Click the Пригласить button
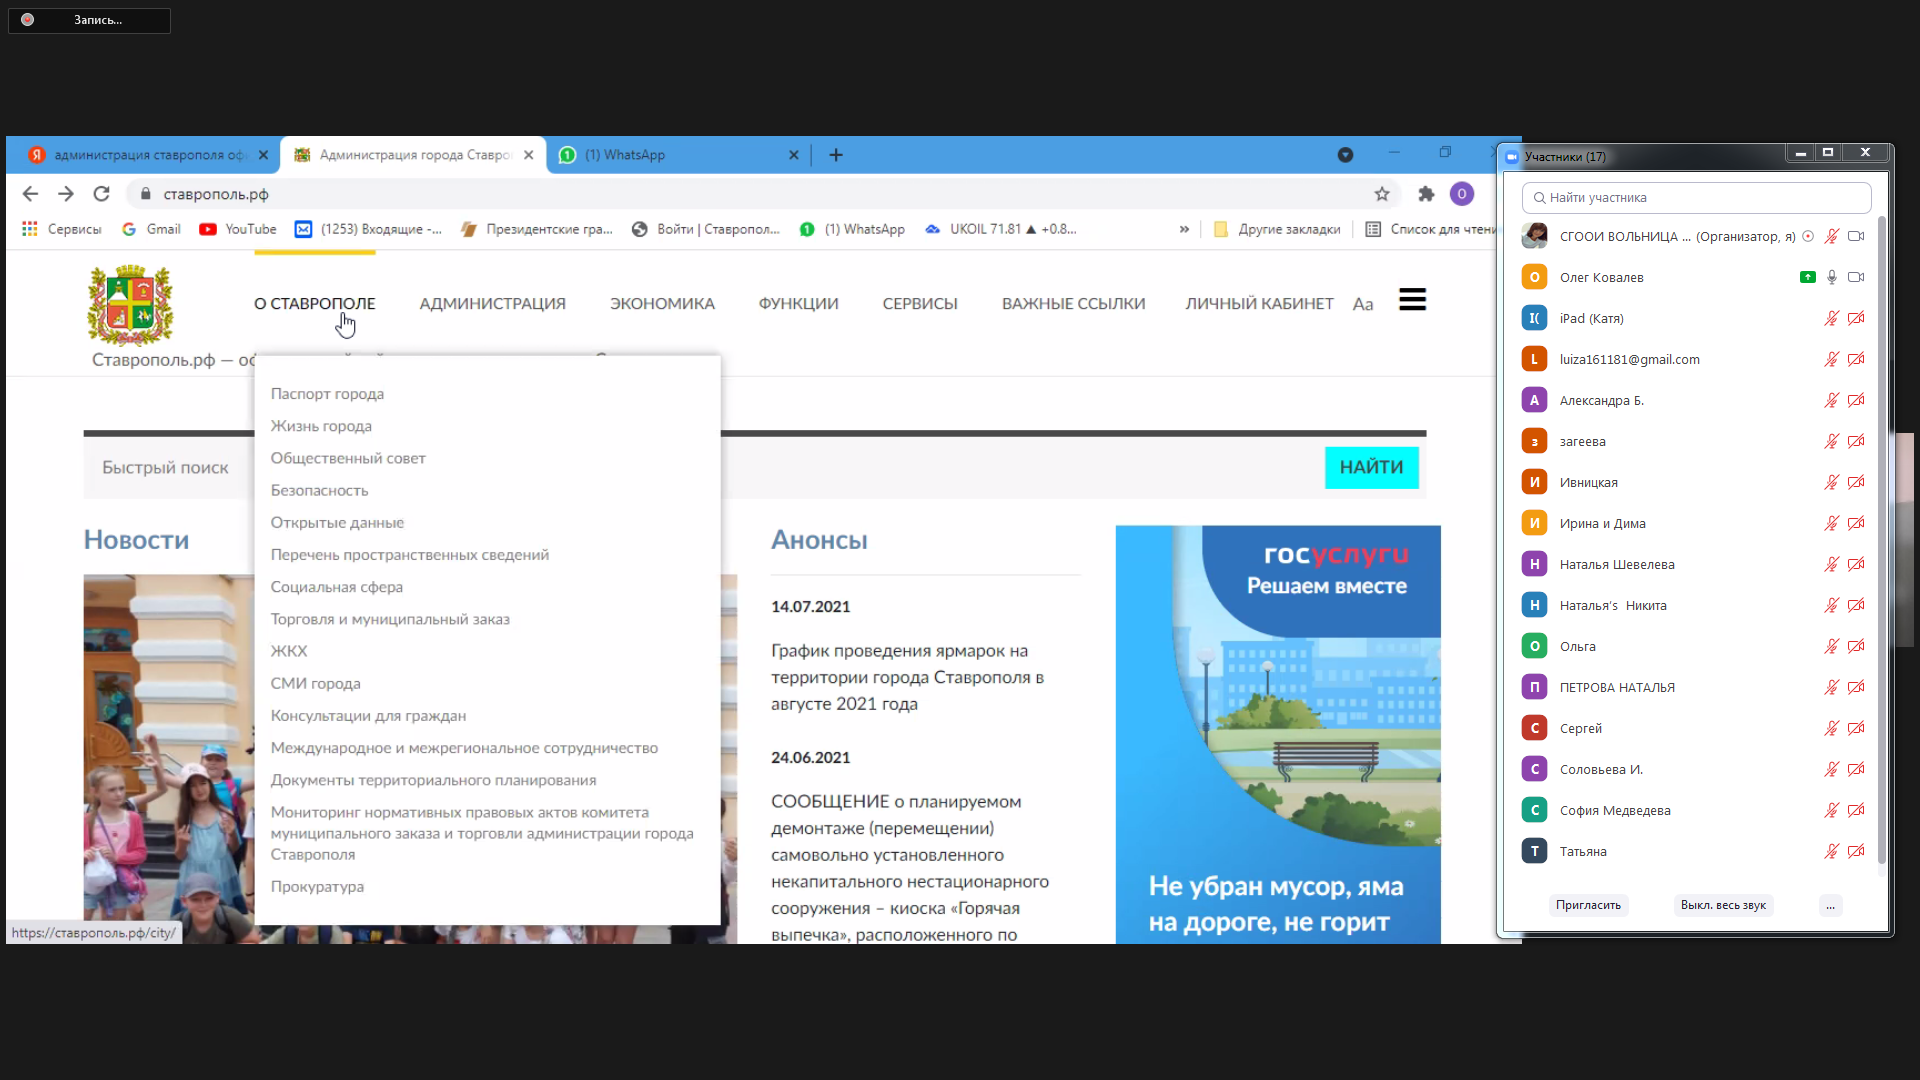This screenshot has width=1920, height=1080. click(x=1588, y=906)
